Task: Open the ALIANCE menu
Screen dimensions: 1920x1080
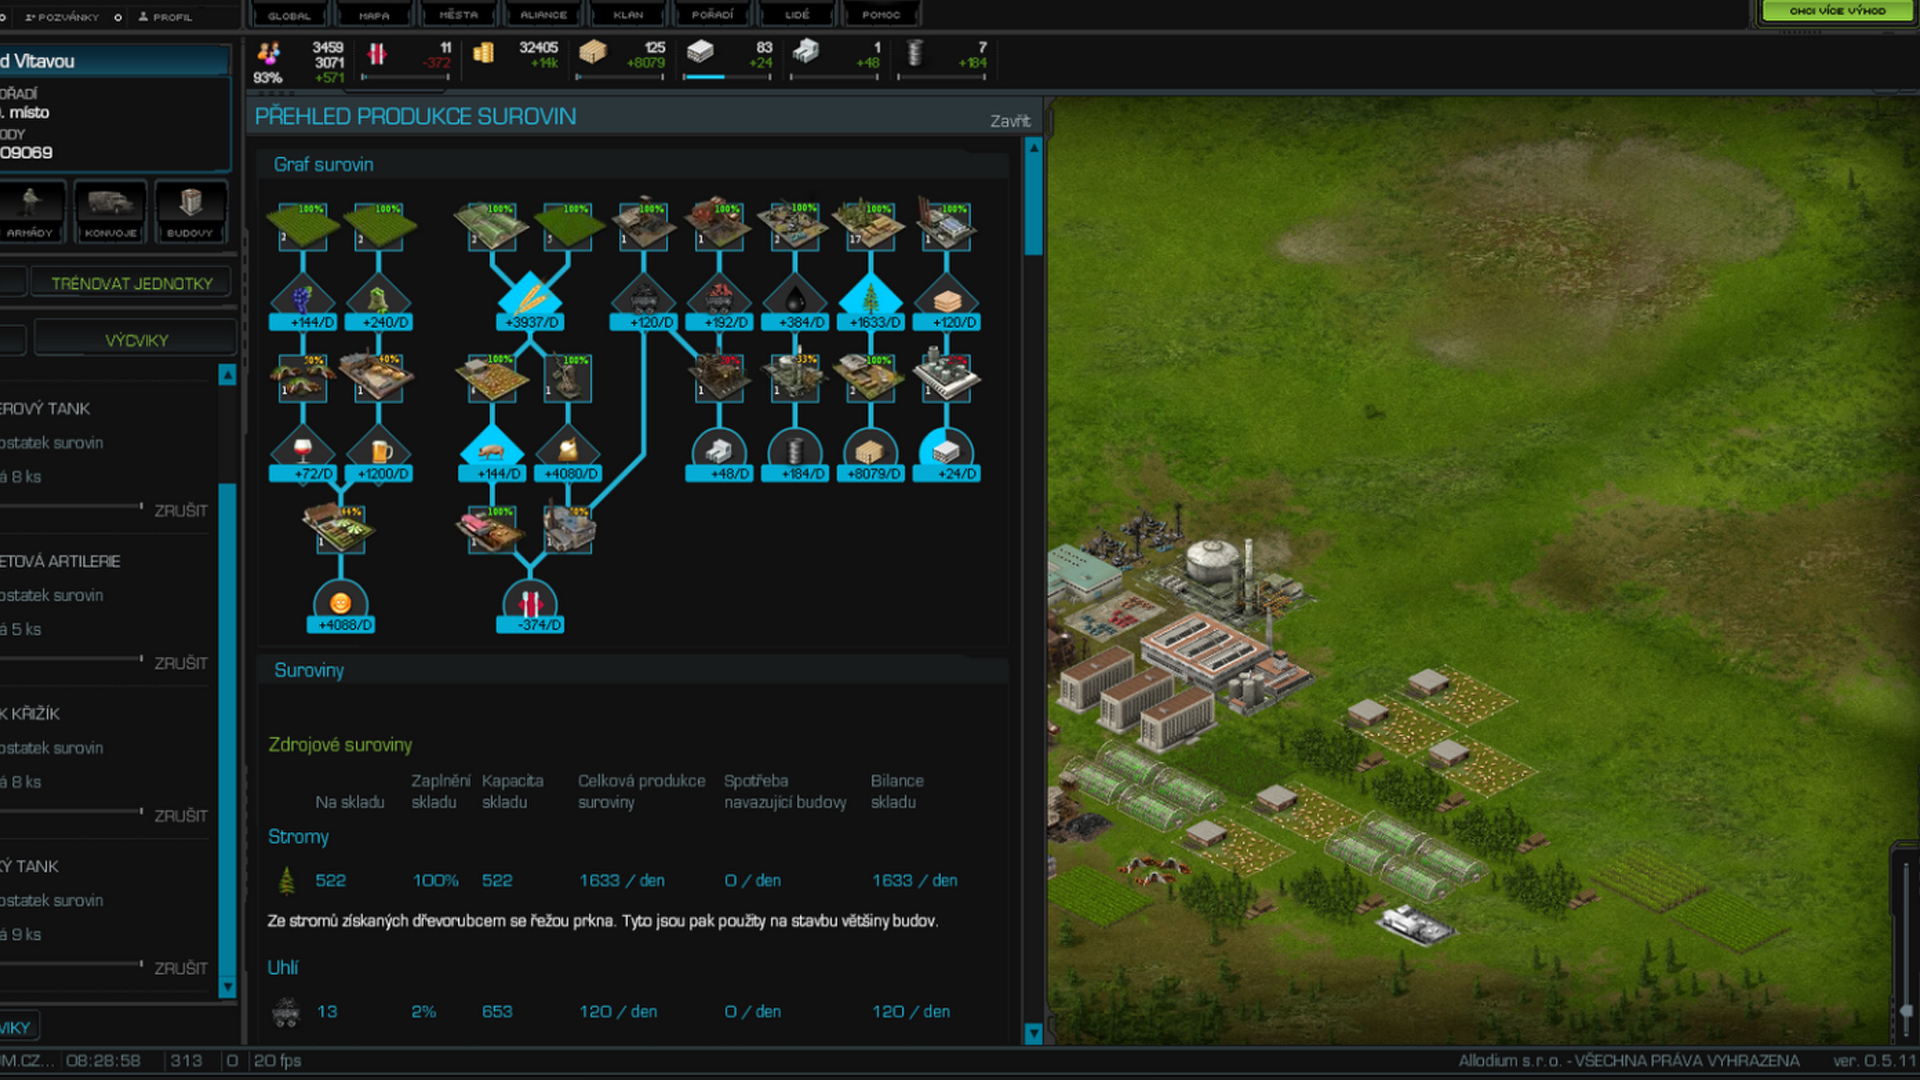Action: coord(541,14)
